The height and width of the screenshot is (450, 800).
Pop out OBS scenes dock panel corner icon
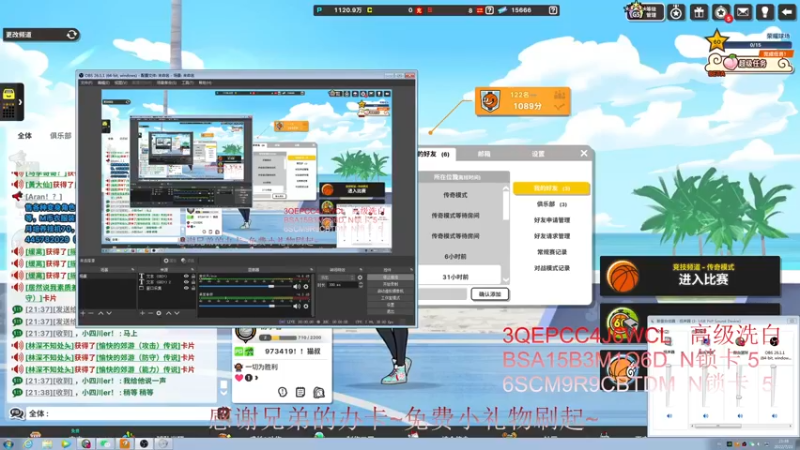[x=133, y=269]
